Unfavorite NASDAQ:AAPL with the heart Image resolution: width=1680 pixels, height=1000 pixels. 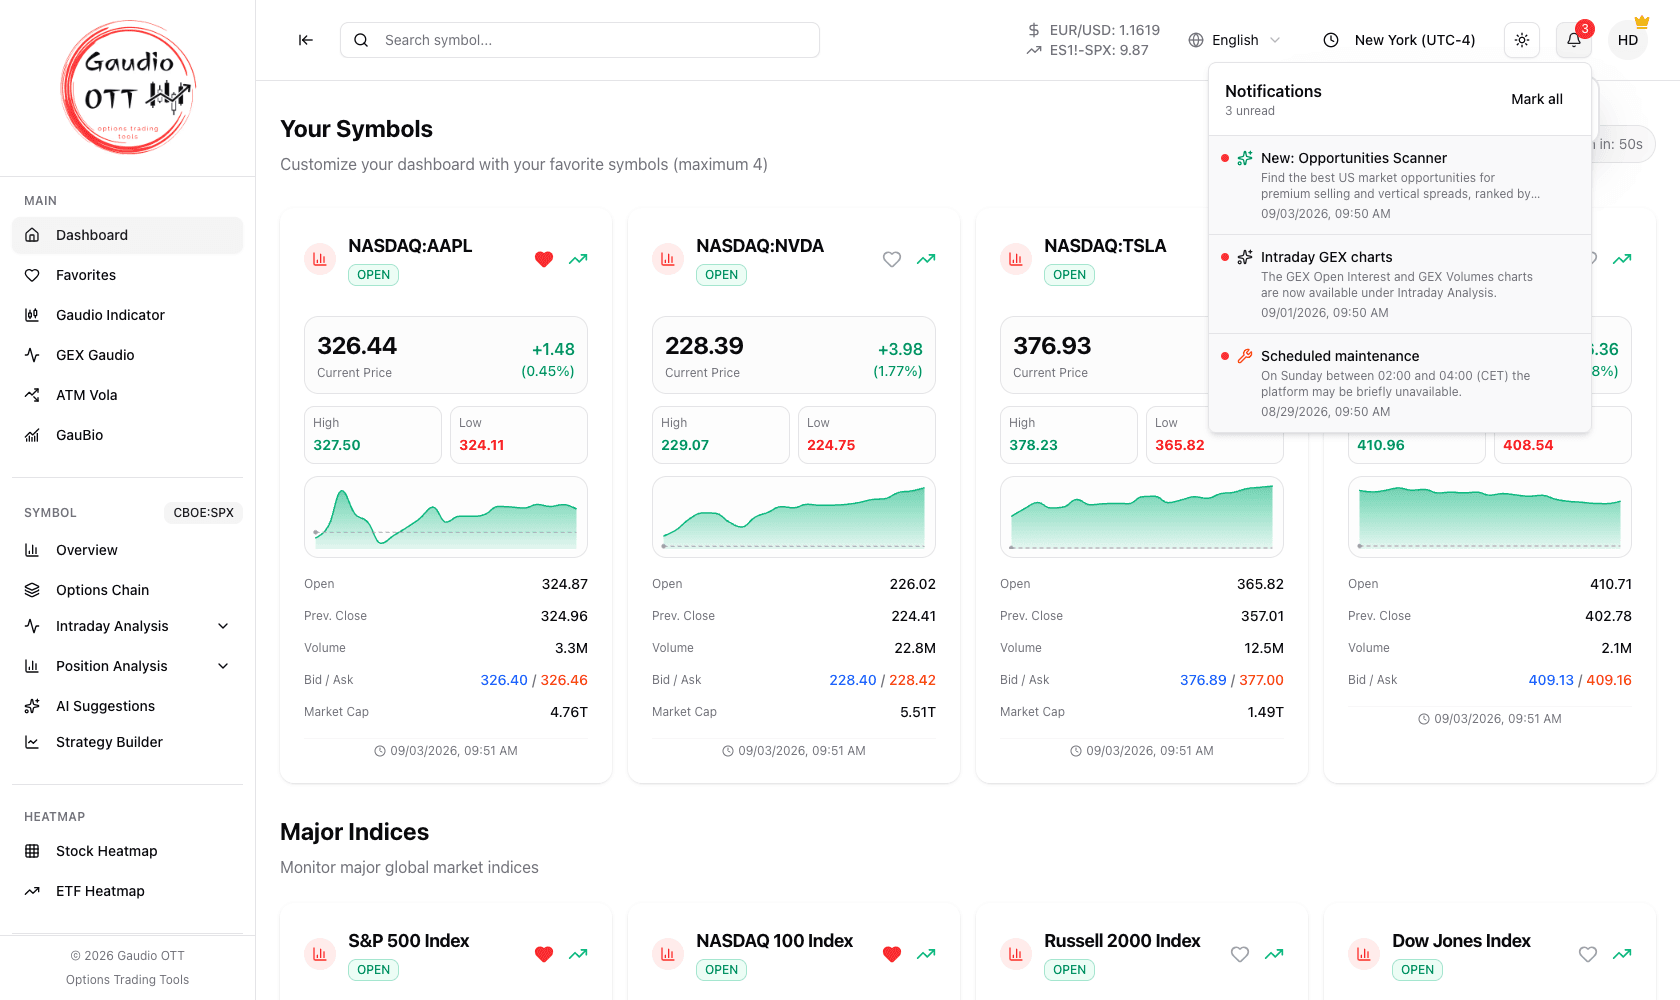coord(544,259)
